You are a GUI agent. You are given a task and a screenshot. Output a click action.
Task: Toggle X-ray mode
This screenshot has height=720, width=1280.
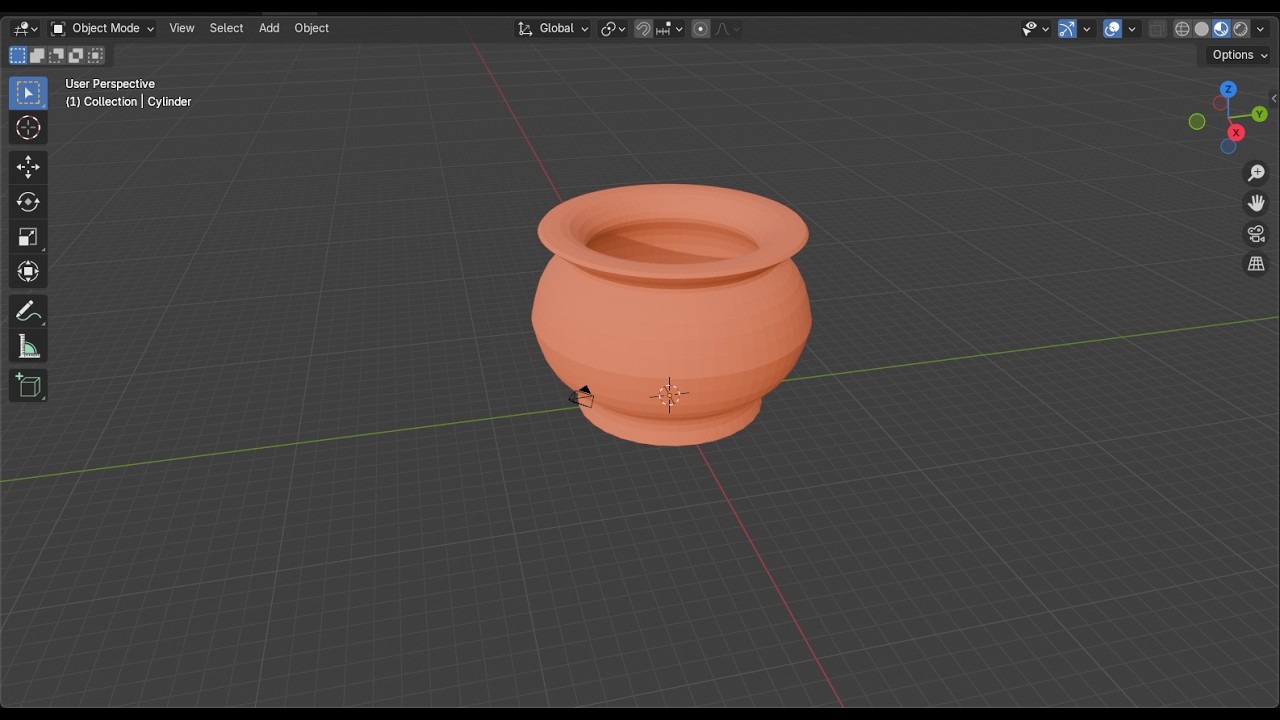click(1158, 29)
